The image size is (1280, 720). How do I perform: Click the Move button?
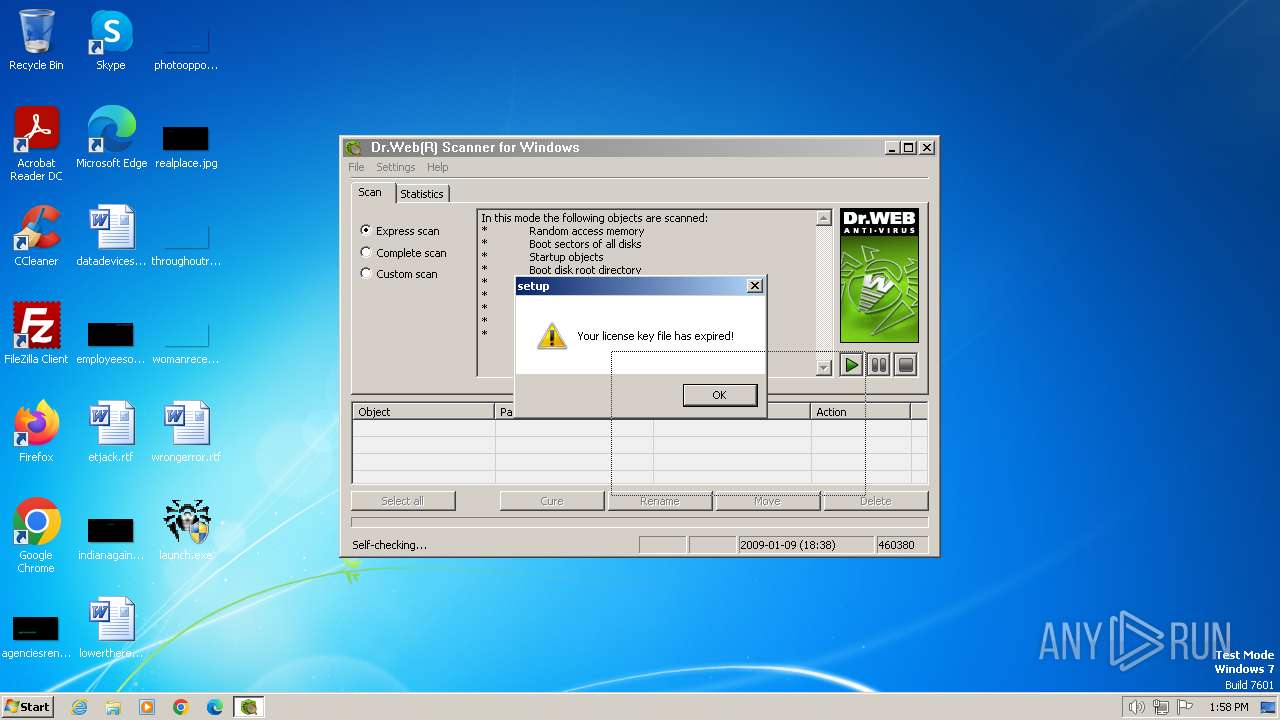(x=767, y=501)
